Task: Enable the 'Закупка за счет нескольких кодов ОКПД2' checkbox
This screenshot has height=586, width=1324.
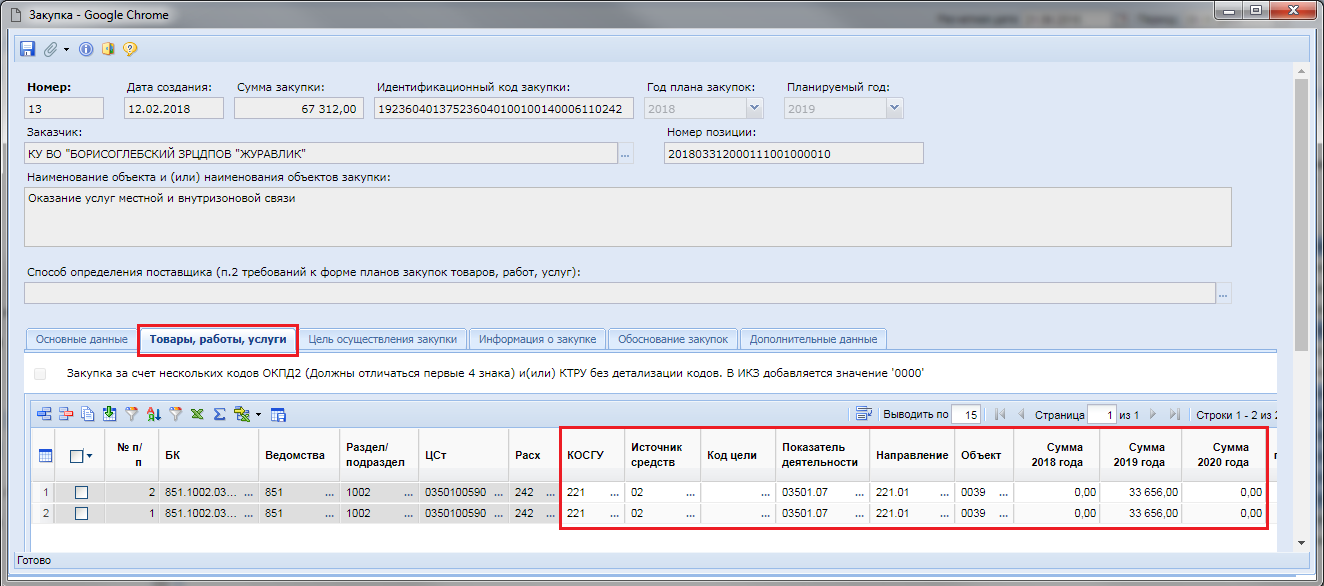Action: coord(40,373)
